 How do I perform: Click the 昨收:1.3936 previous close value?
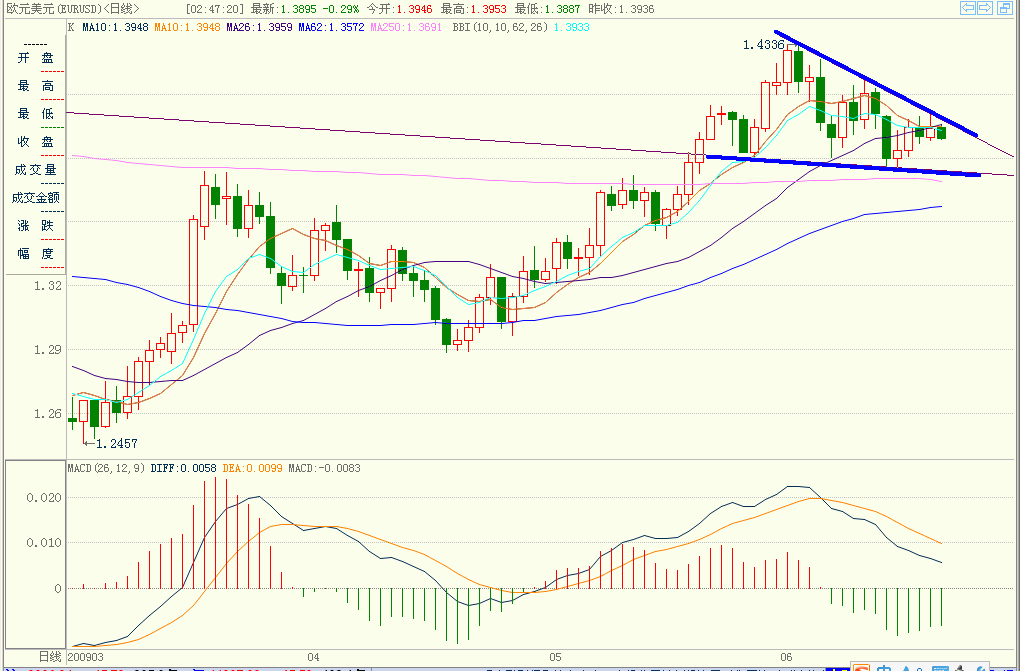[623, 9]
